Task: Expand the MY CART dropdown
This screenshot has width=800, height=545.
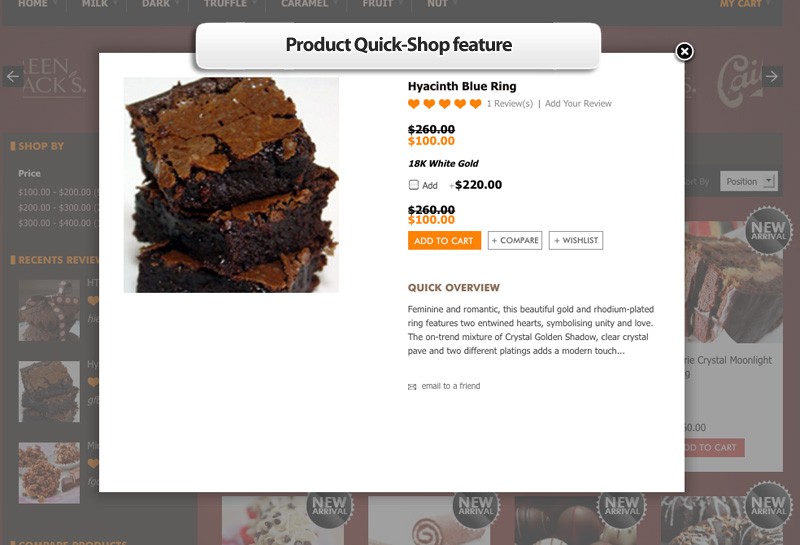Action: coord(744,4)
